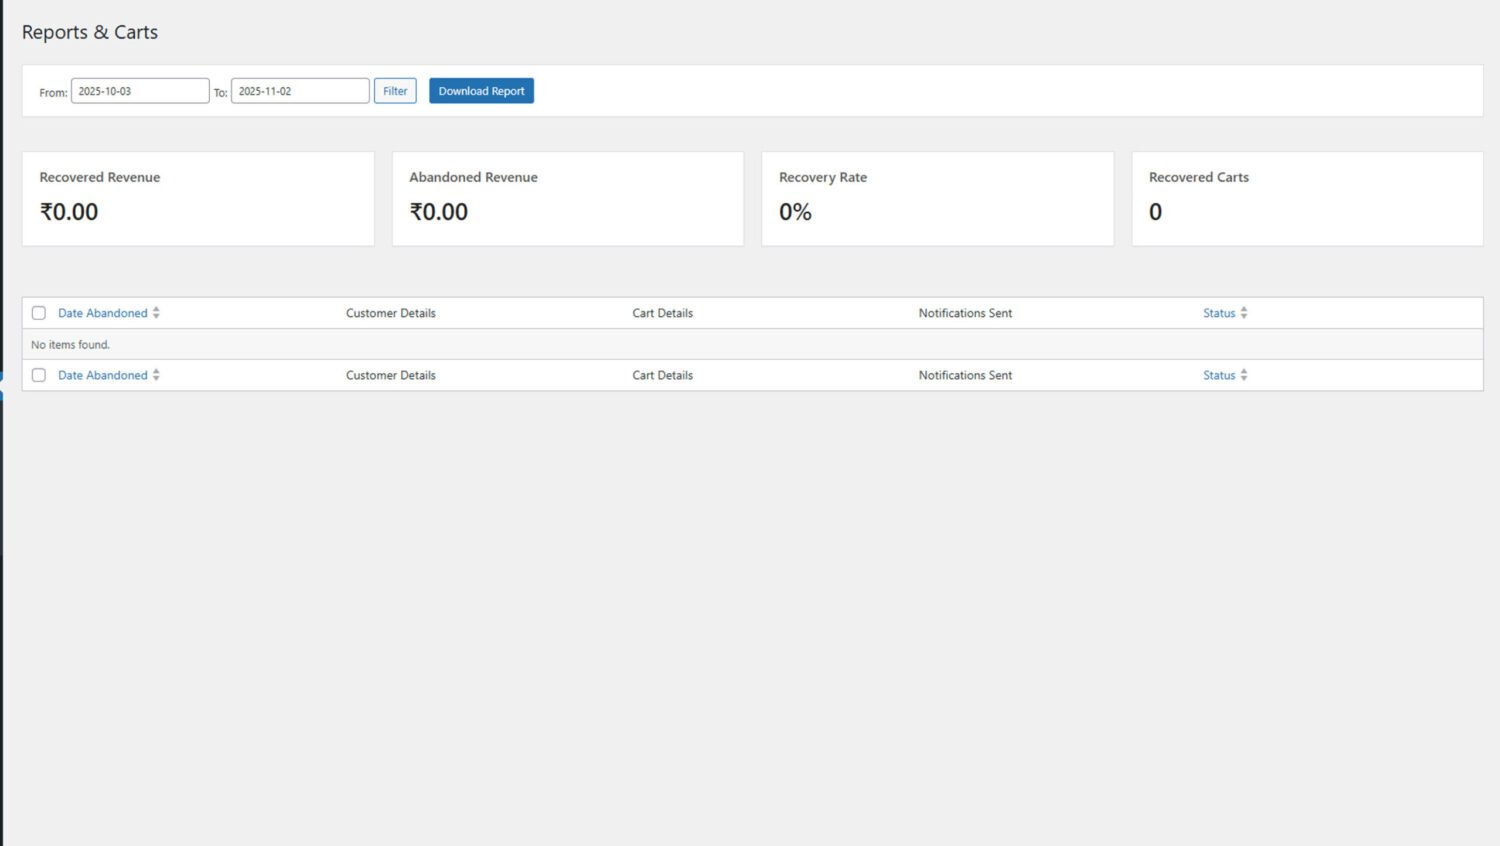
Task: Click the Cart Details header column
Action: [662, 313]
